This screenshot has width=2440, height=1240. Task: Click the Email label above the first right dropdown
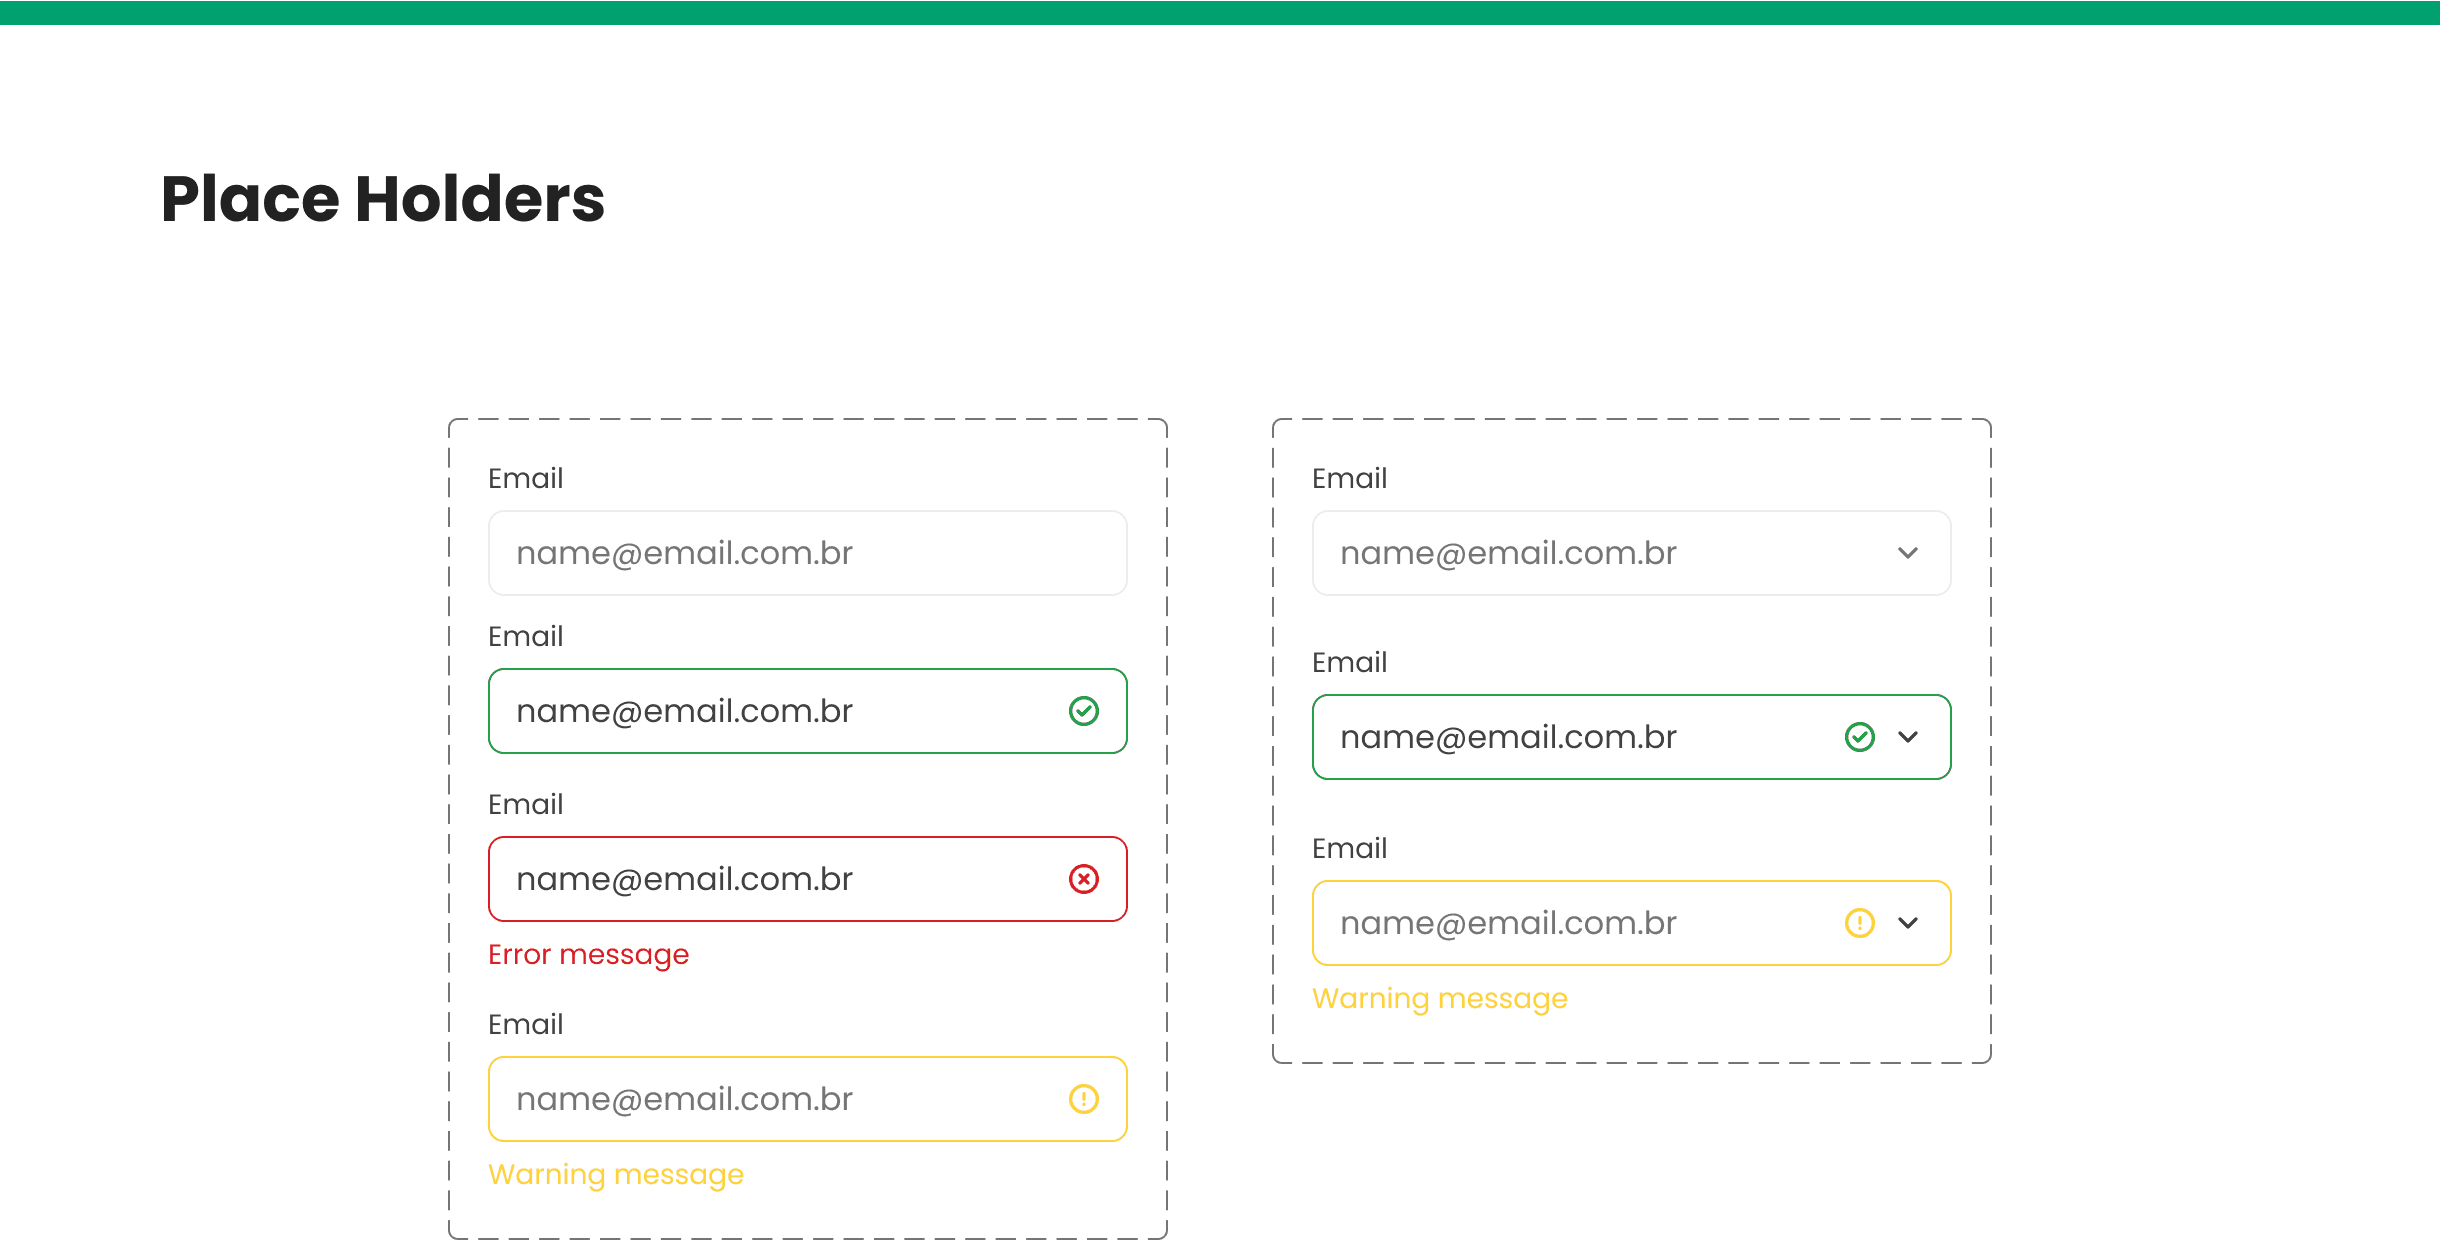point(1349,478)
